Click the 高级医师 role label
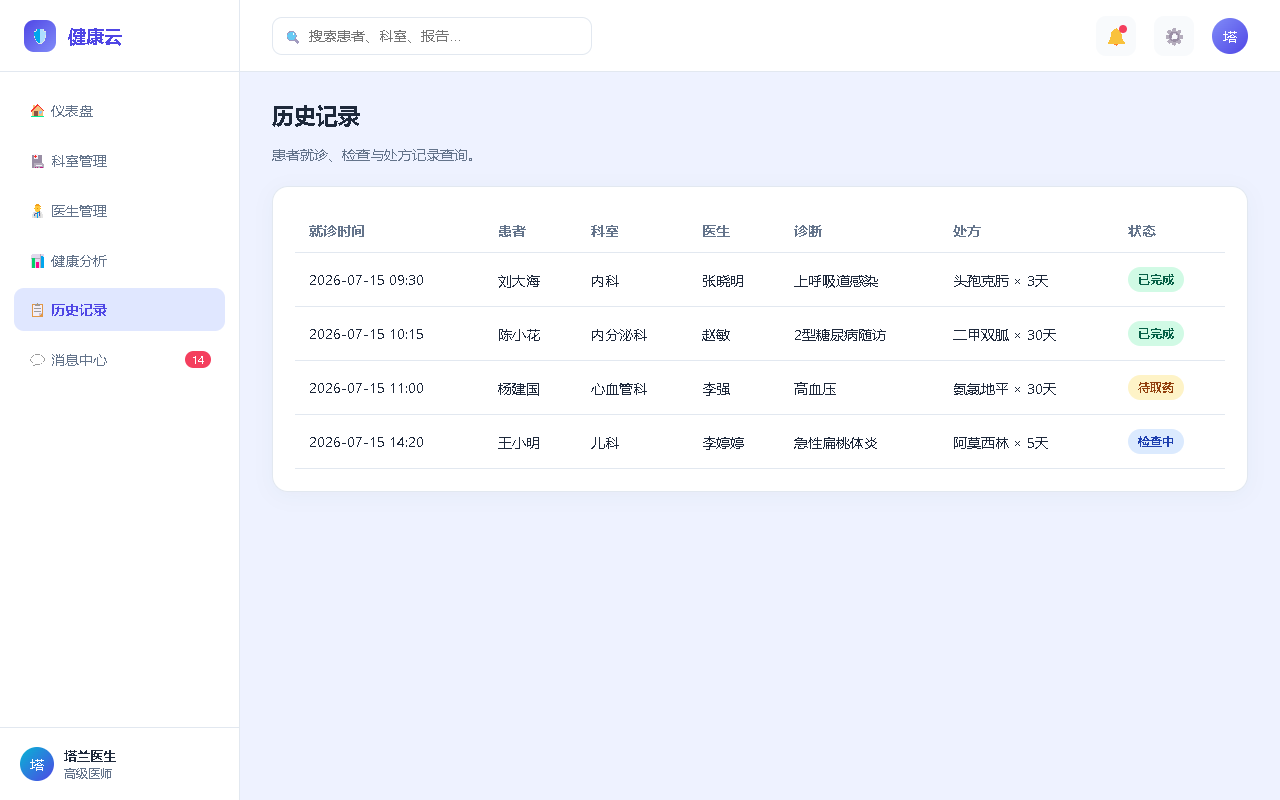 click(88, 774)
